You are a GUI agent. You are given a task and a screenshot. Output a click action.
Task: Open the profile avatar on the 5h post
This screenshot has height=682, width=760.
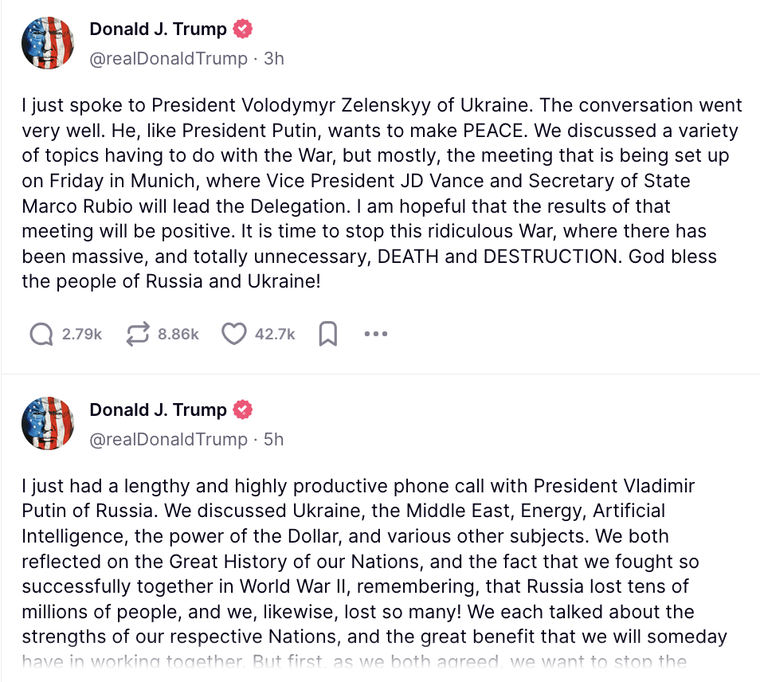pyautogui.click(x=48, y=424)
